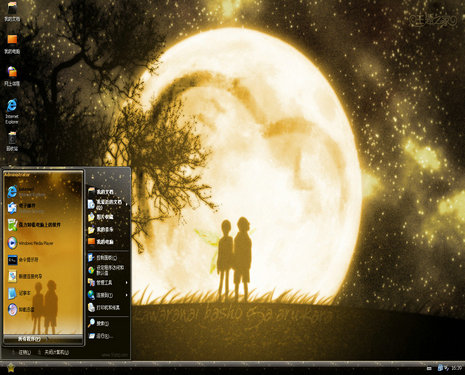Click the Recycle Bin desktop icon
This screenshot has height=375, width=465.
coord(12,141)
